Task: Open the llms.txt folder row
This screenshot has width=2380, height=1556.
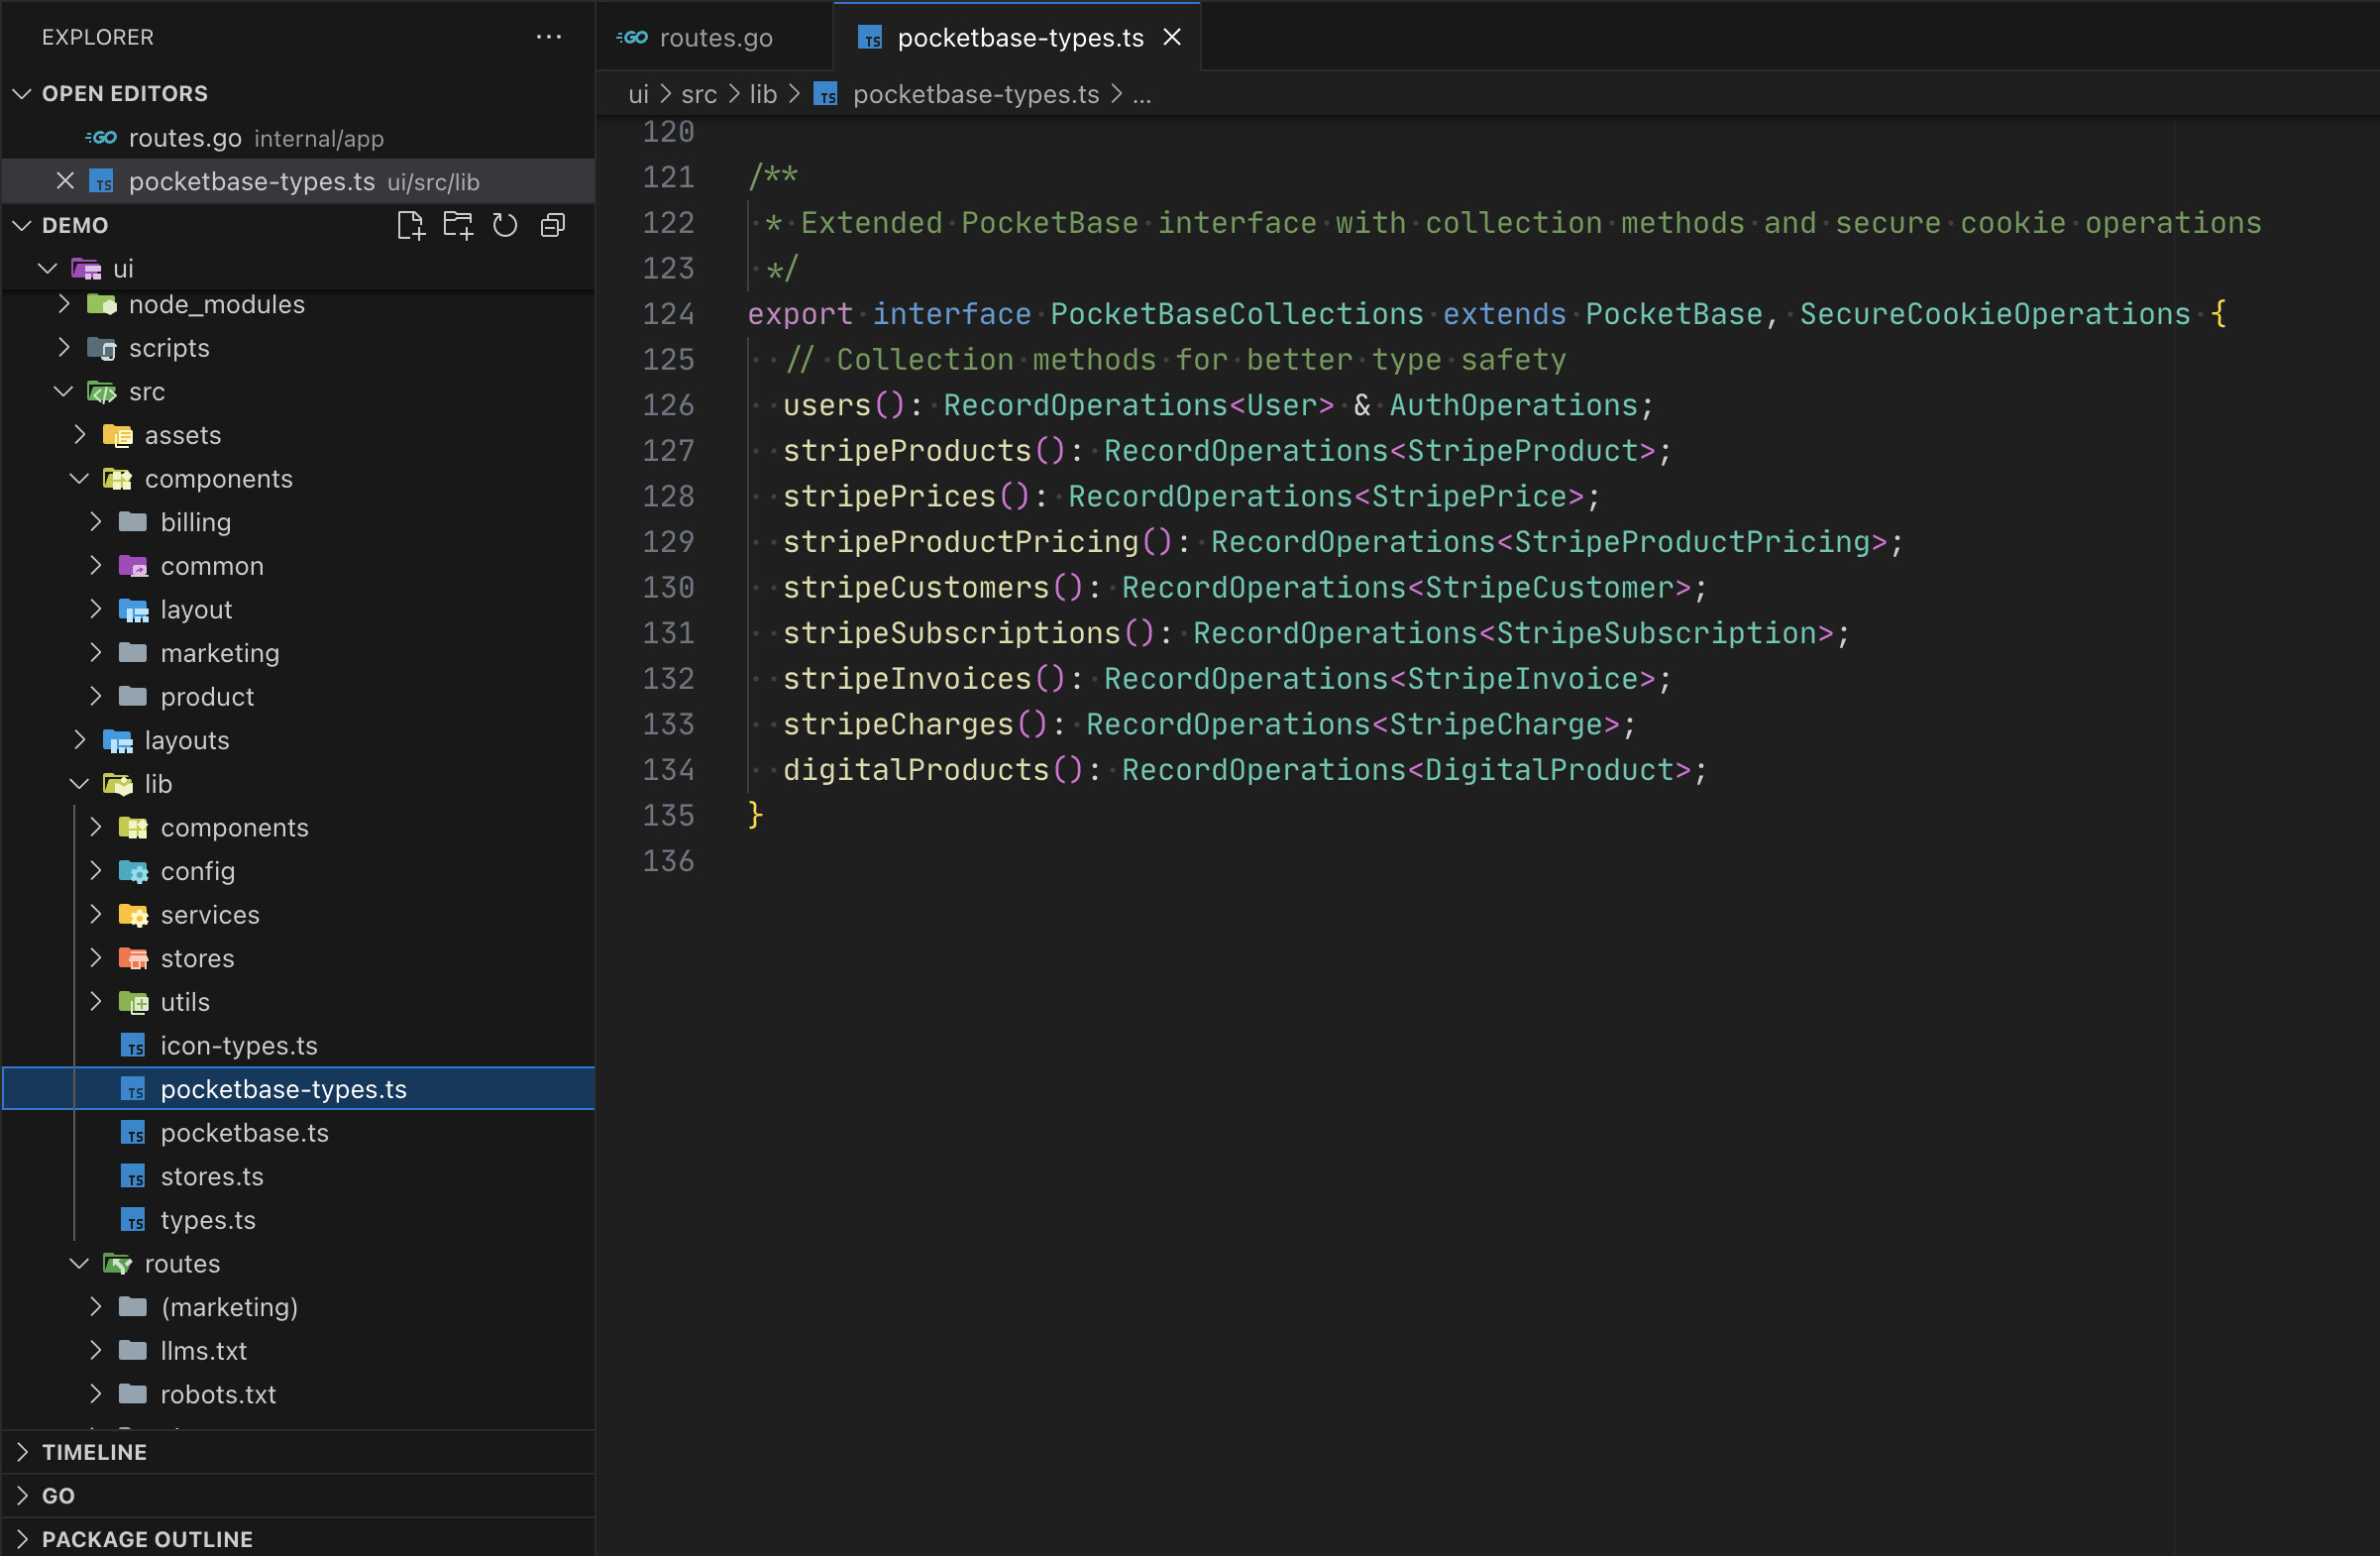Action: tap(298, 1351)
